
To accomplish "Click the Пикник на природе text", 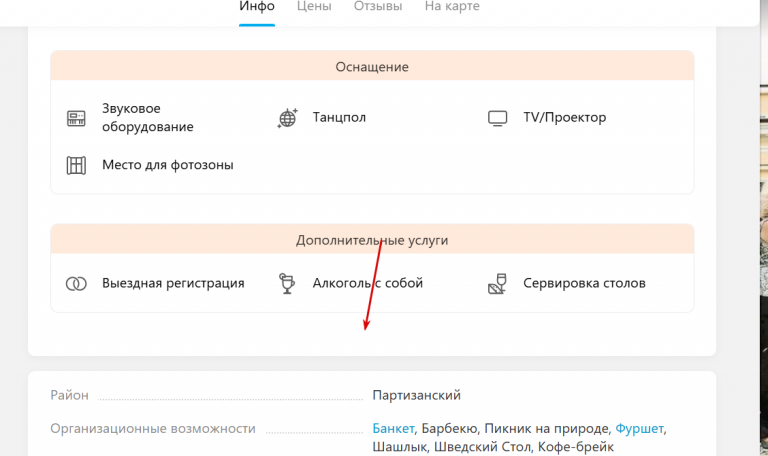I will (547, 429).
